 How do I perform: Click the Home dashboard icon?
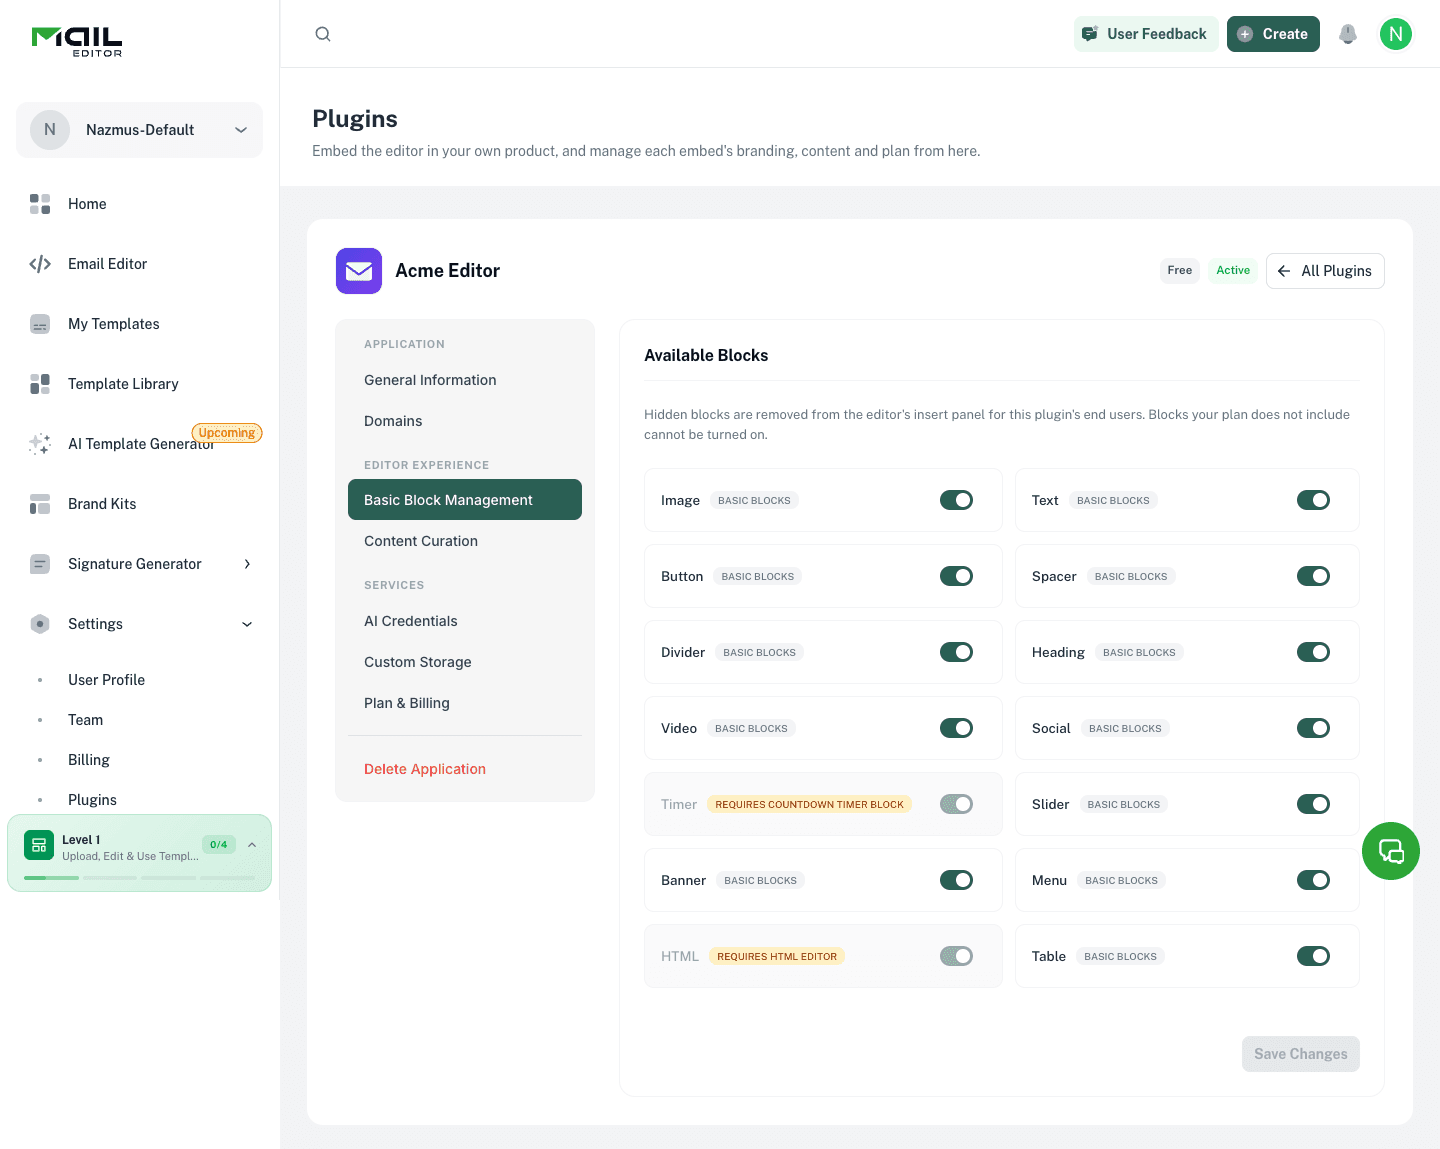click(x=40, y=204)
